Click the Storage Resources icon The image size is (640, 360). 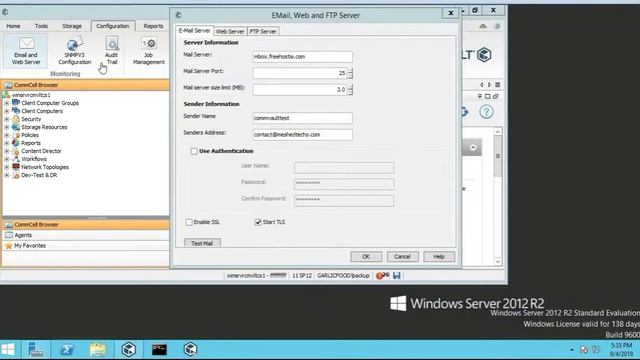coord(16,127)
